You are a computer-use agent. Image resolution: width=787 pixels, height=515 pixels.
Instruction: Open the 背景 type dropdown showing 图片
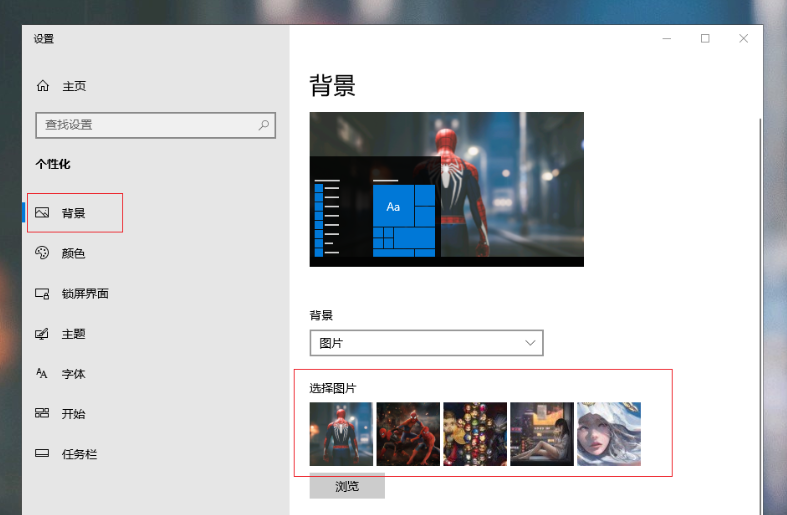pyautogui.click(x=426, y=343)
